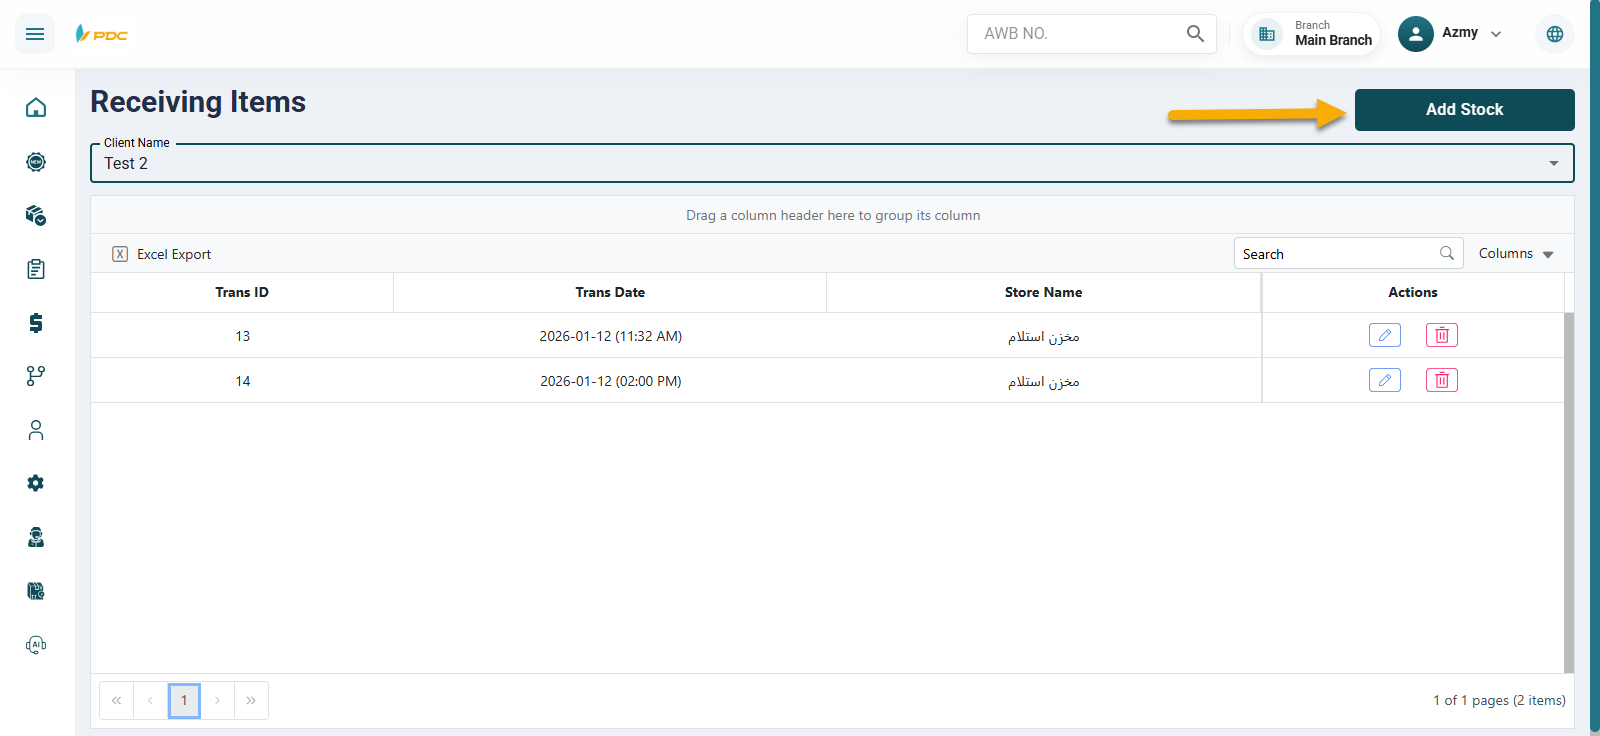Click the 1 of 1 pages text
1600x736 pixels.
click(x=1499, y=701)
